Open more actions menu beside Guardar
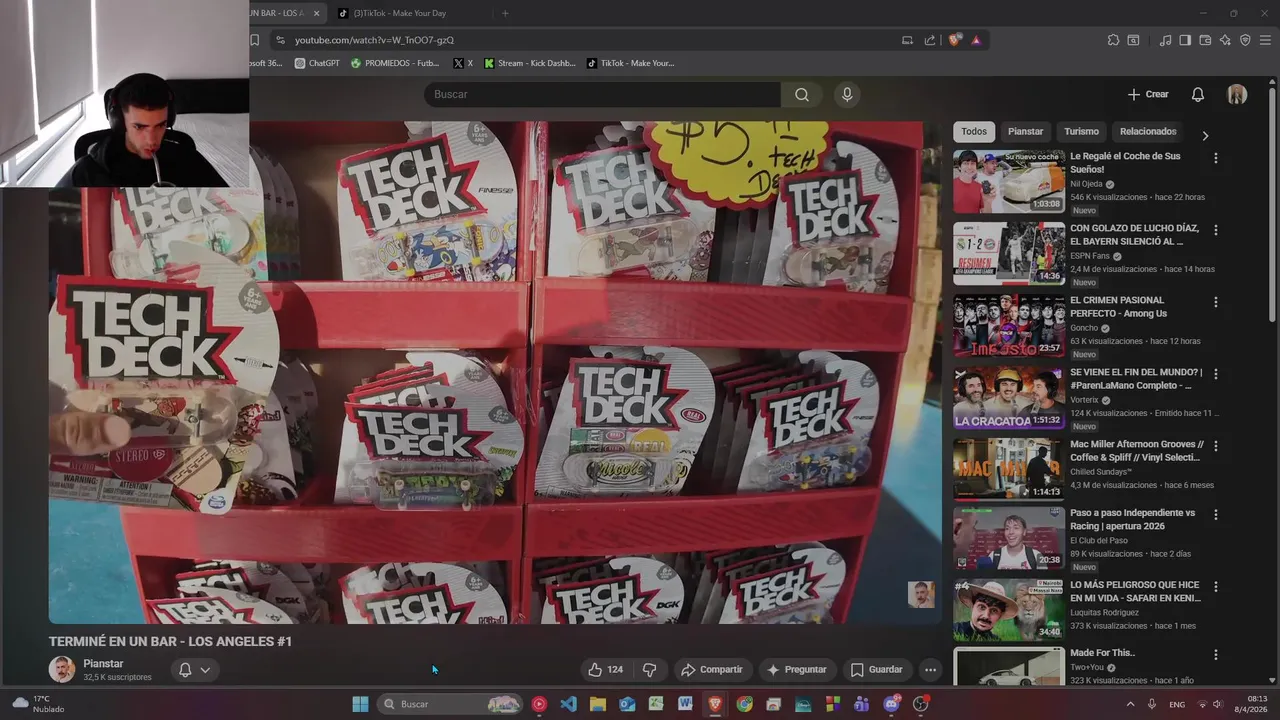The image size is (1280, 720). (930, 670)
